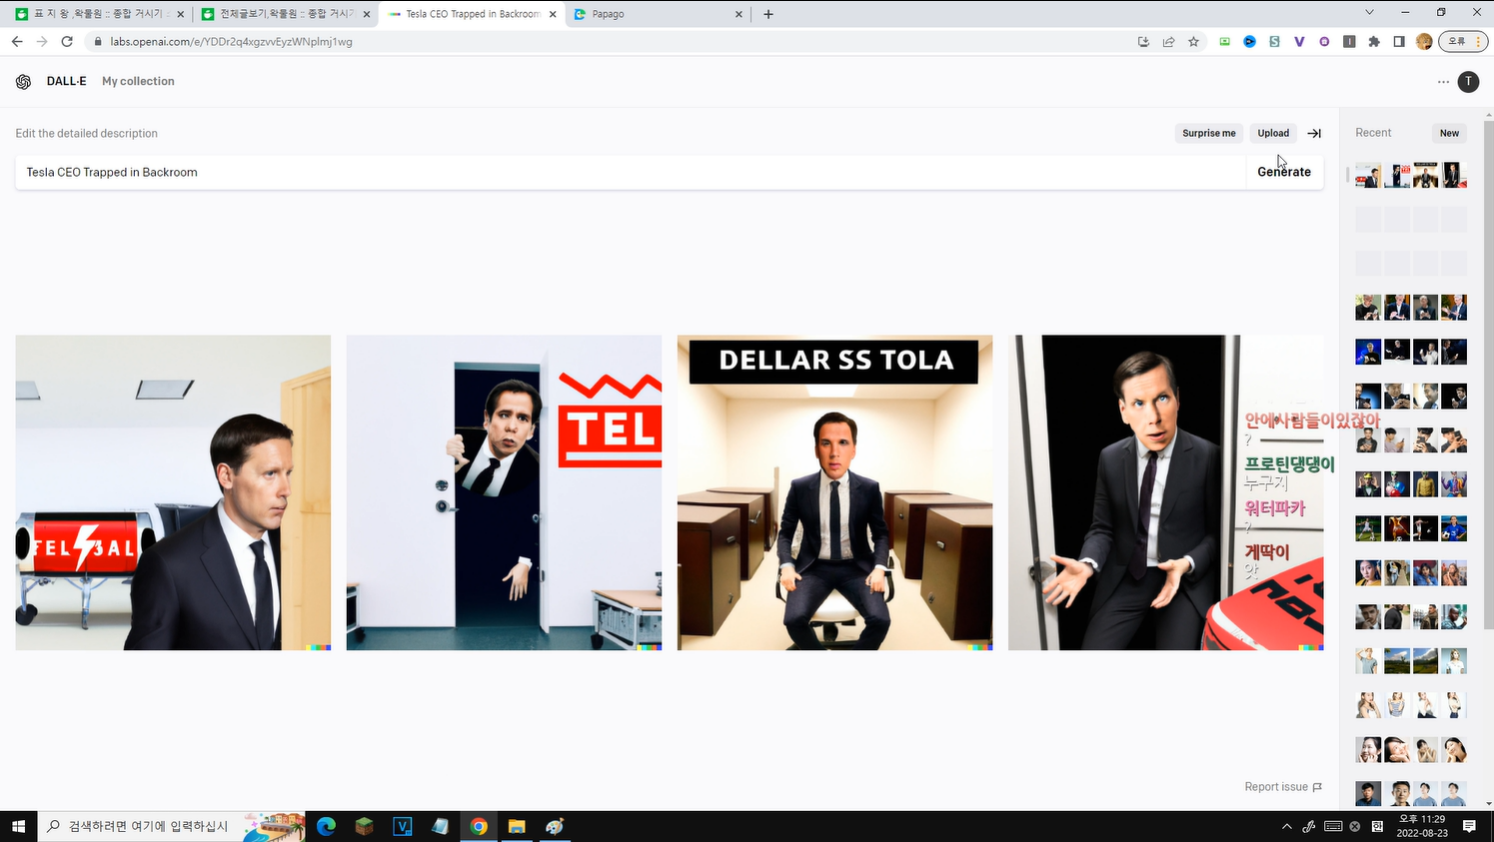Click the browser address bar URL
Image resolution: width=1494 pixels, height=842 pixels.
coord(231,42)
